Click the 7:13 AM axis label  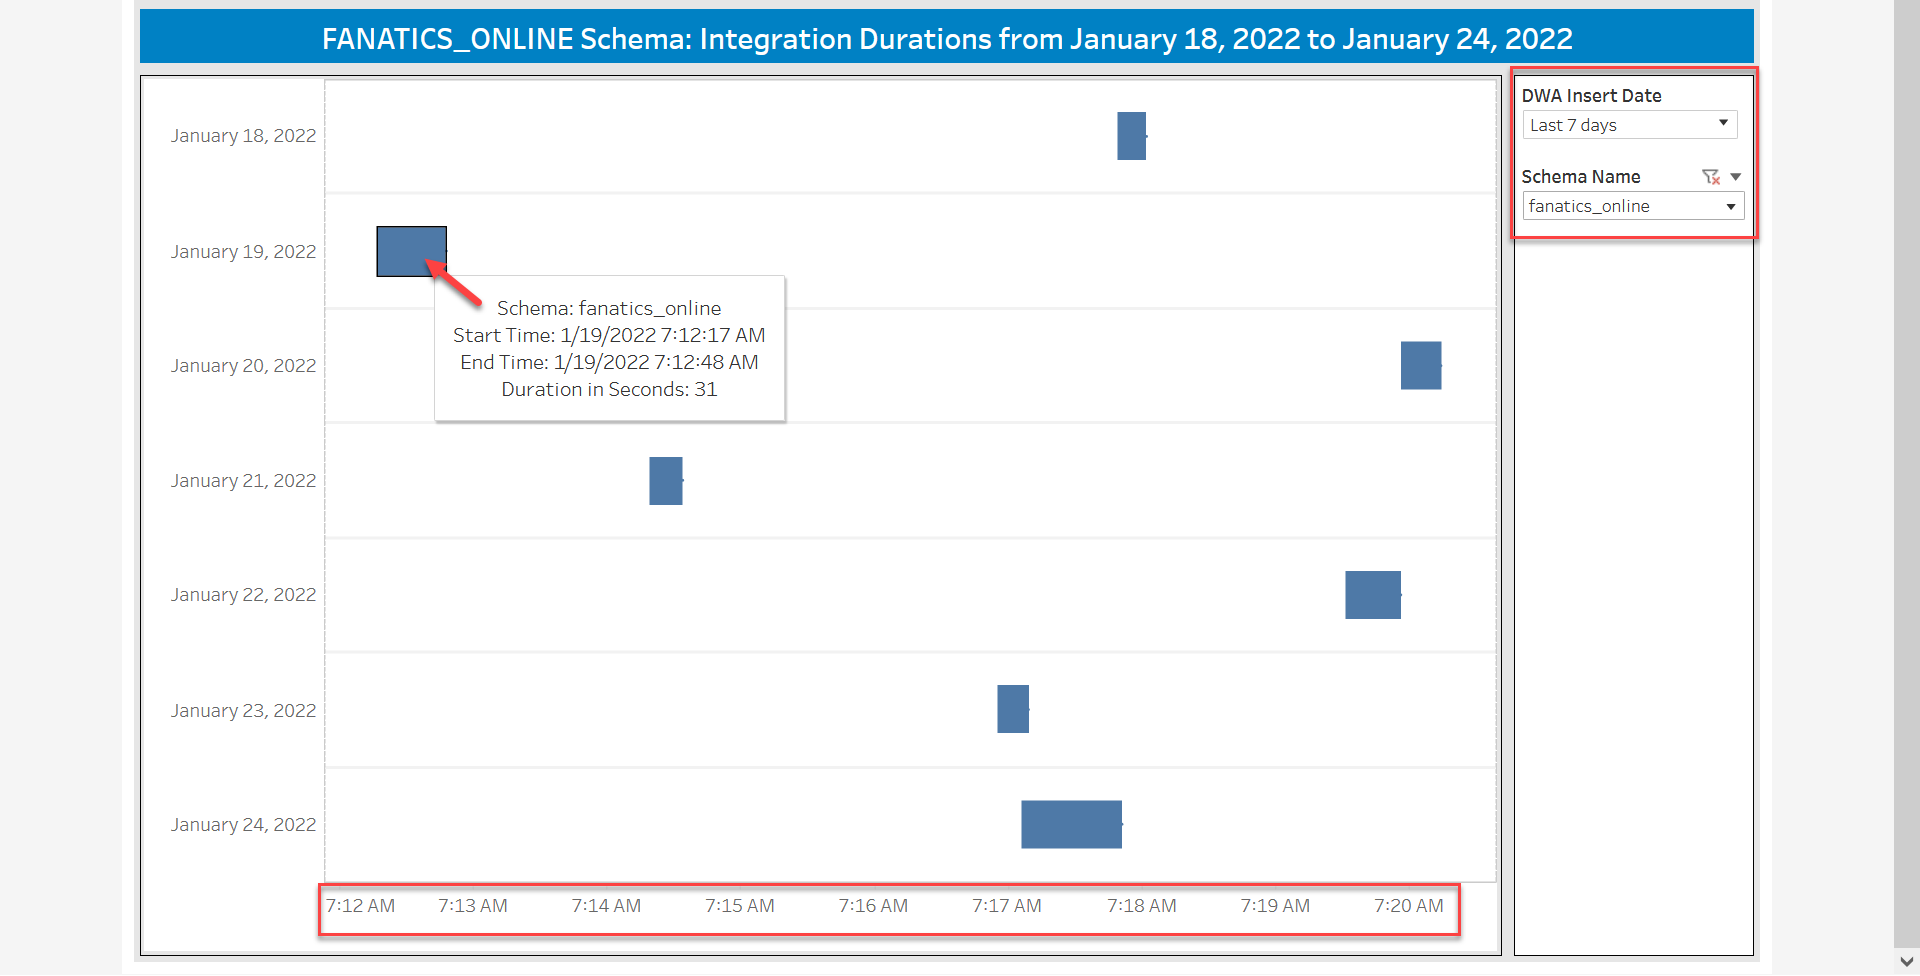coord(473,906)
